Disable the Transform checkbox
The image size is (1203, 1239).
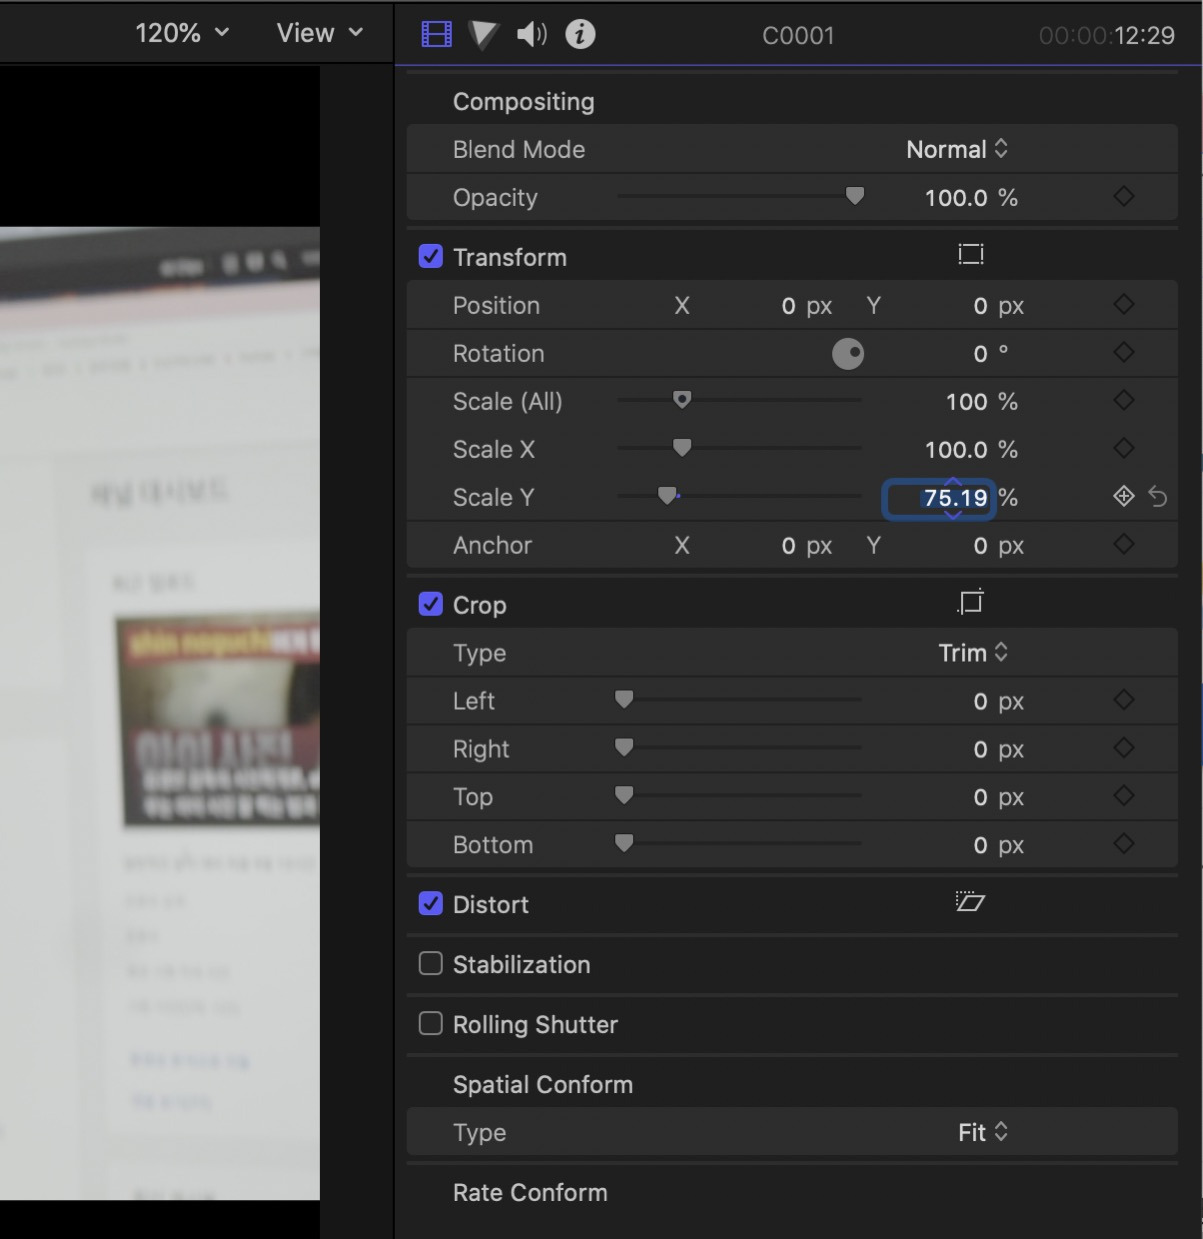(x=431, y=256)
